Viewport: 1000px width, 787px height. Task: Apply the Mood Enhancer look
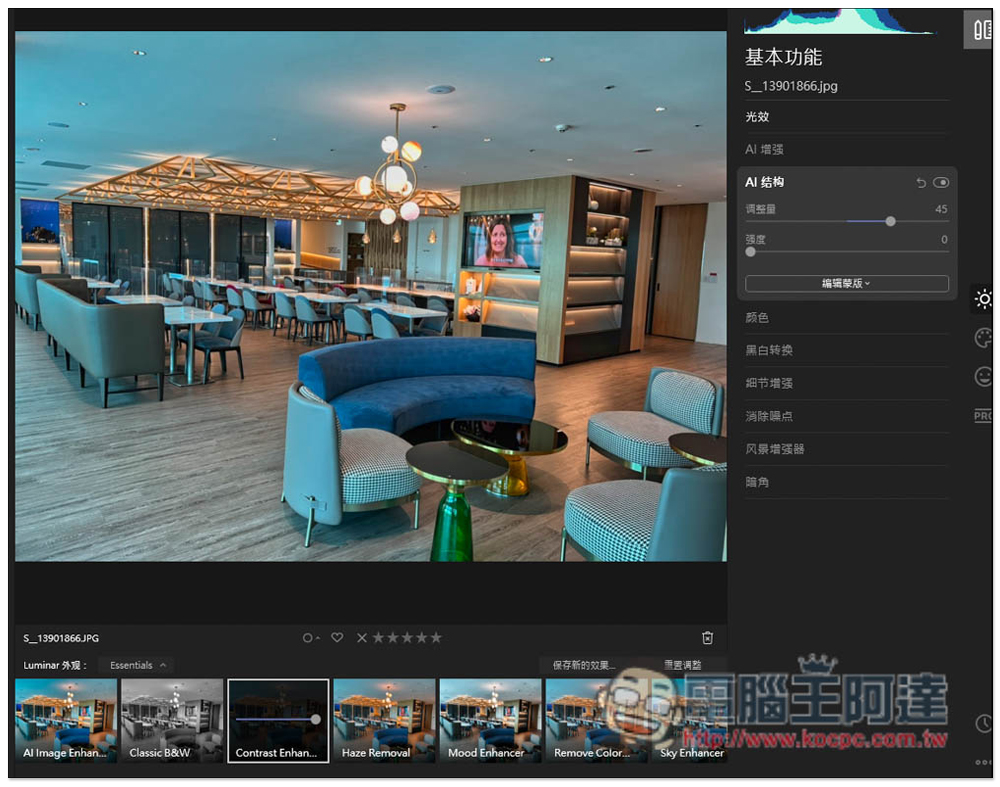pos(490,721)
